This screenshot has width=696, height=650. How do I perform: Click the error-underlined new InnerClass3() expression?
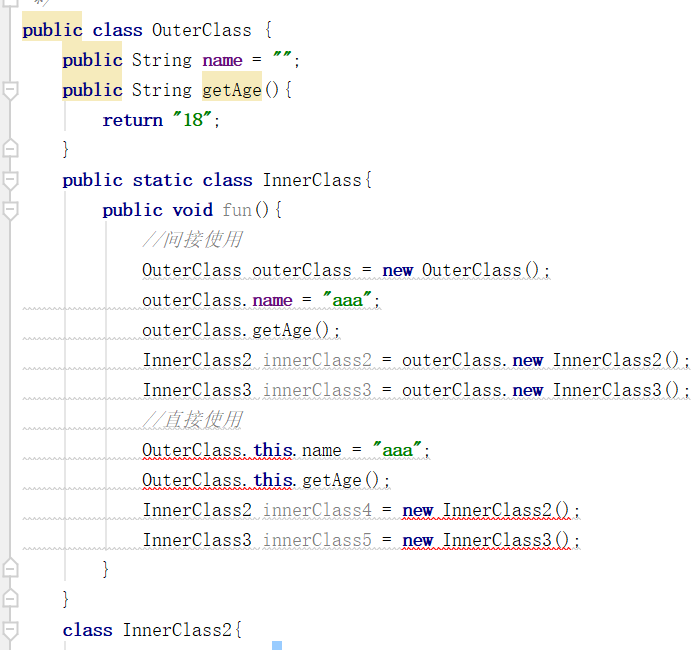click(x=486, y=540)
